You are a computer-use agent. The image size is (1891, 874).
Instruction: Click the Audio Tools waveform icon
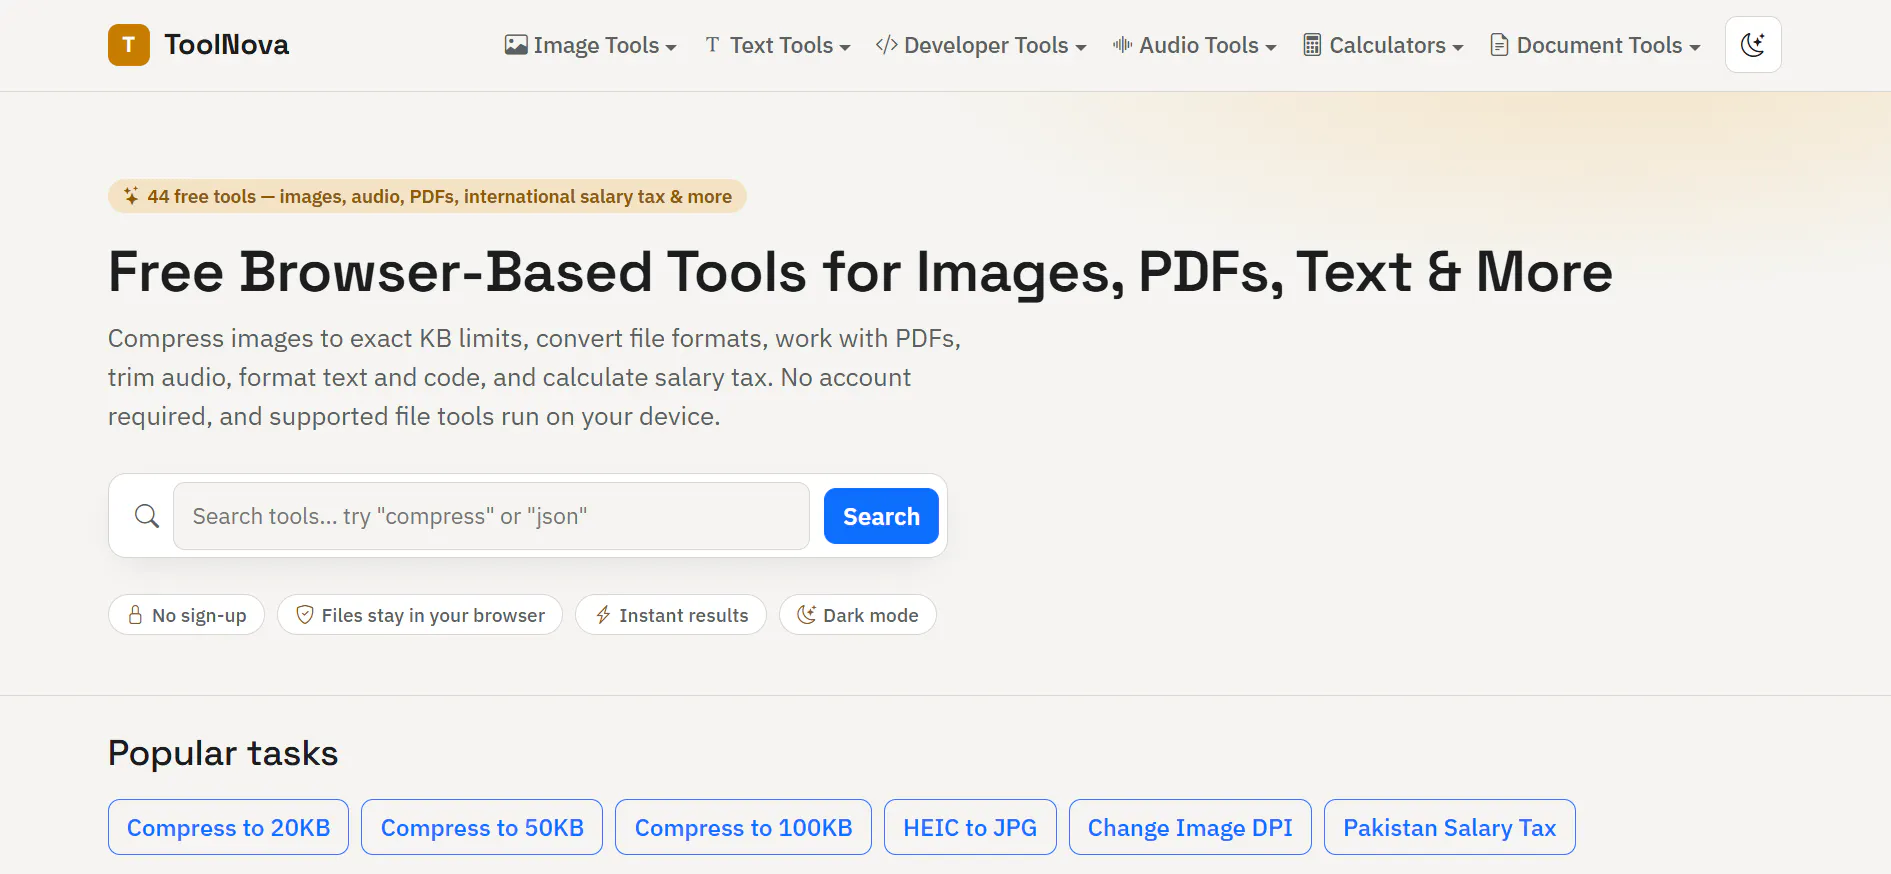[x=1122, y=45]
